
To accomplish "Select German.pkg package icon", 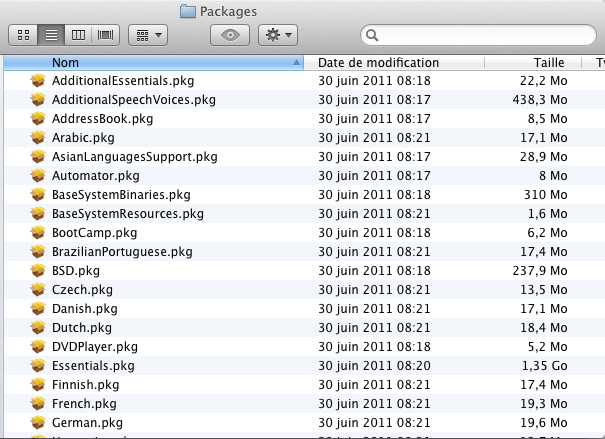I will pos(38,422).
